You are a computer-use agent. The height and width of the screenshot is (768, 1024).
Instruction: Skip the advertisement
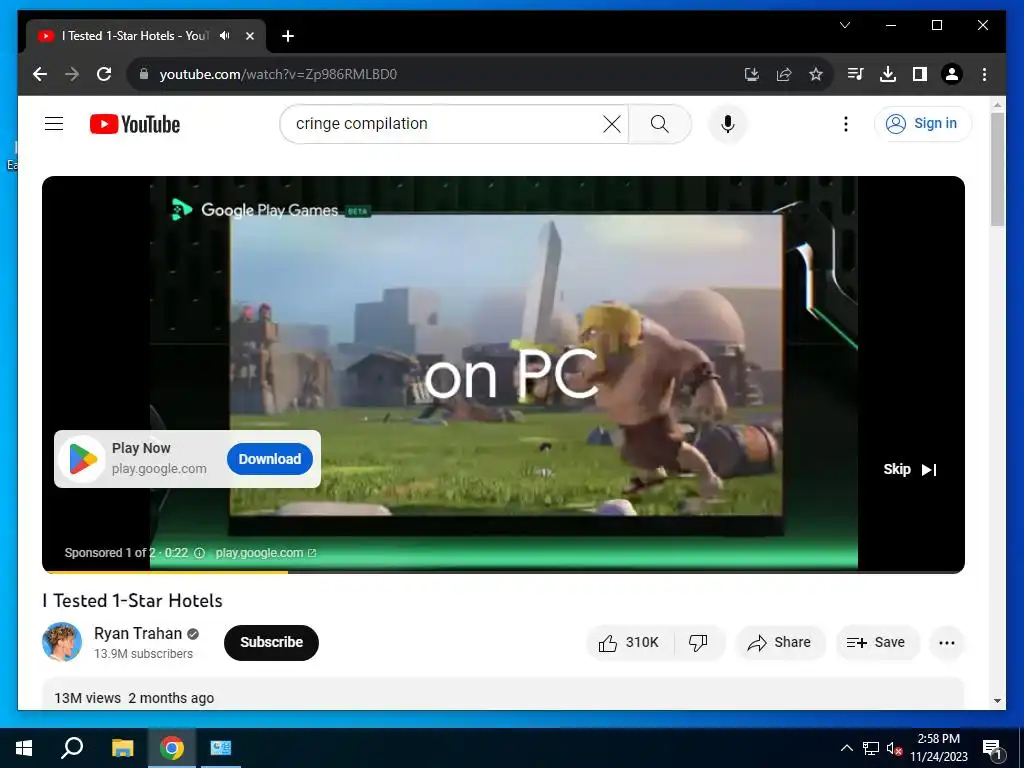(910, 470)
